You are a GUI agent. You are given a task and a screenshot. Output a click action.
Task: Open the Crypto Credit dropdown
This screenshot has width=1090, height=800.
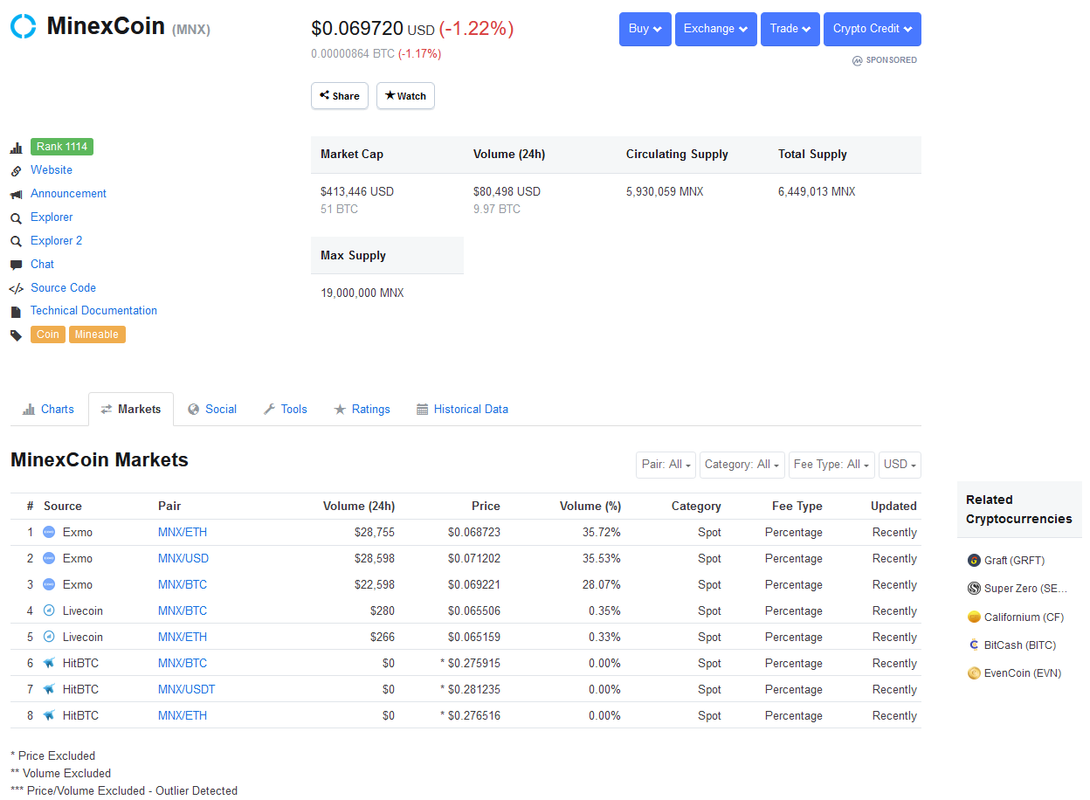[872, 29]
